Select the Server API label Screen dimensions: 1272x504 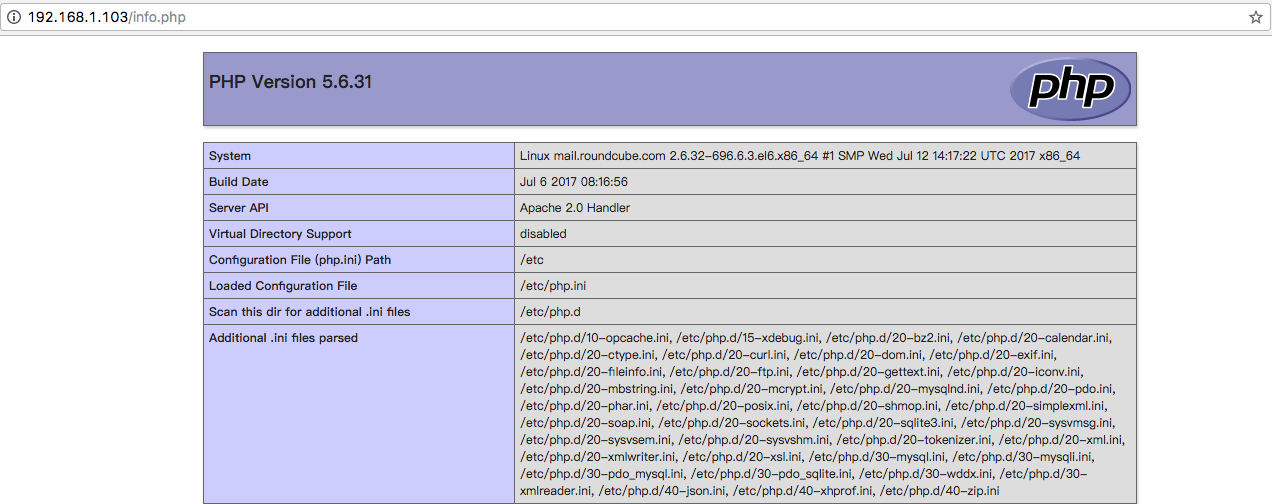239,208
